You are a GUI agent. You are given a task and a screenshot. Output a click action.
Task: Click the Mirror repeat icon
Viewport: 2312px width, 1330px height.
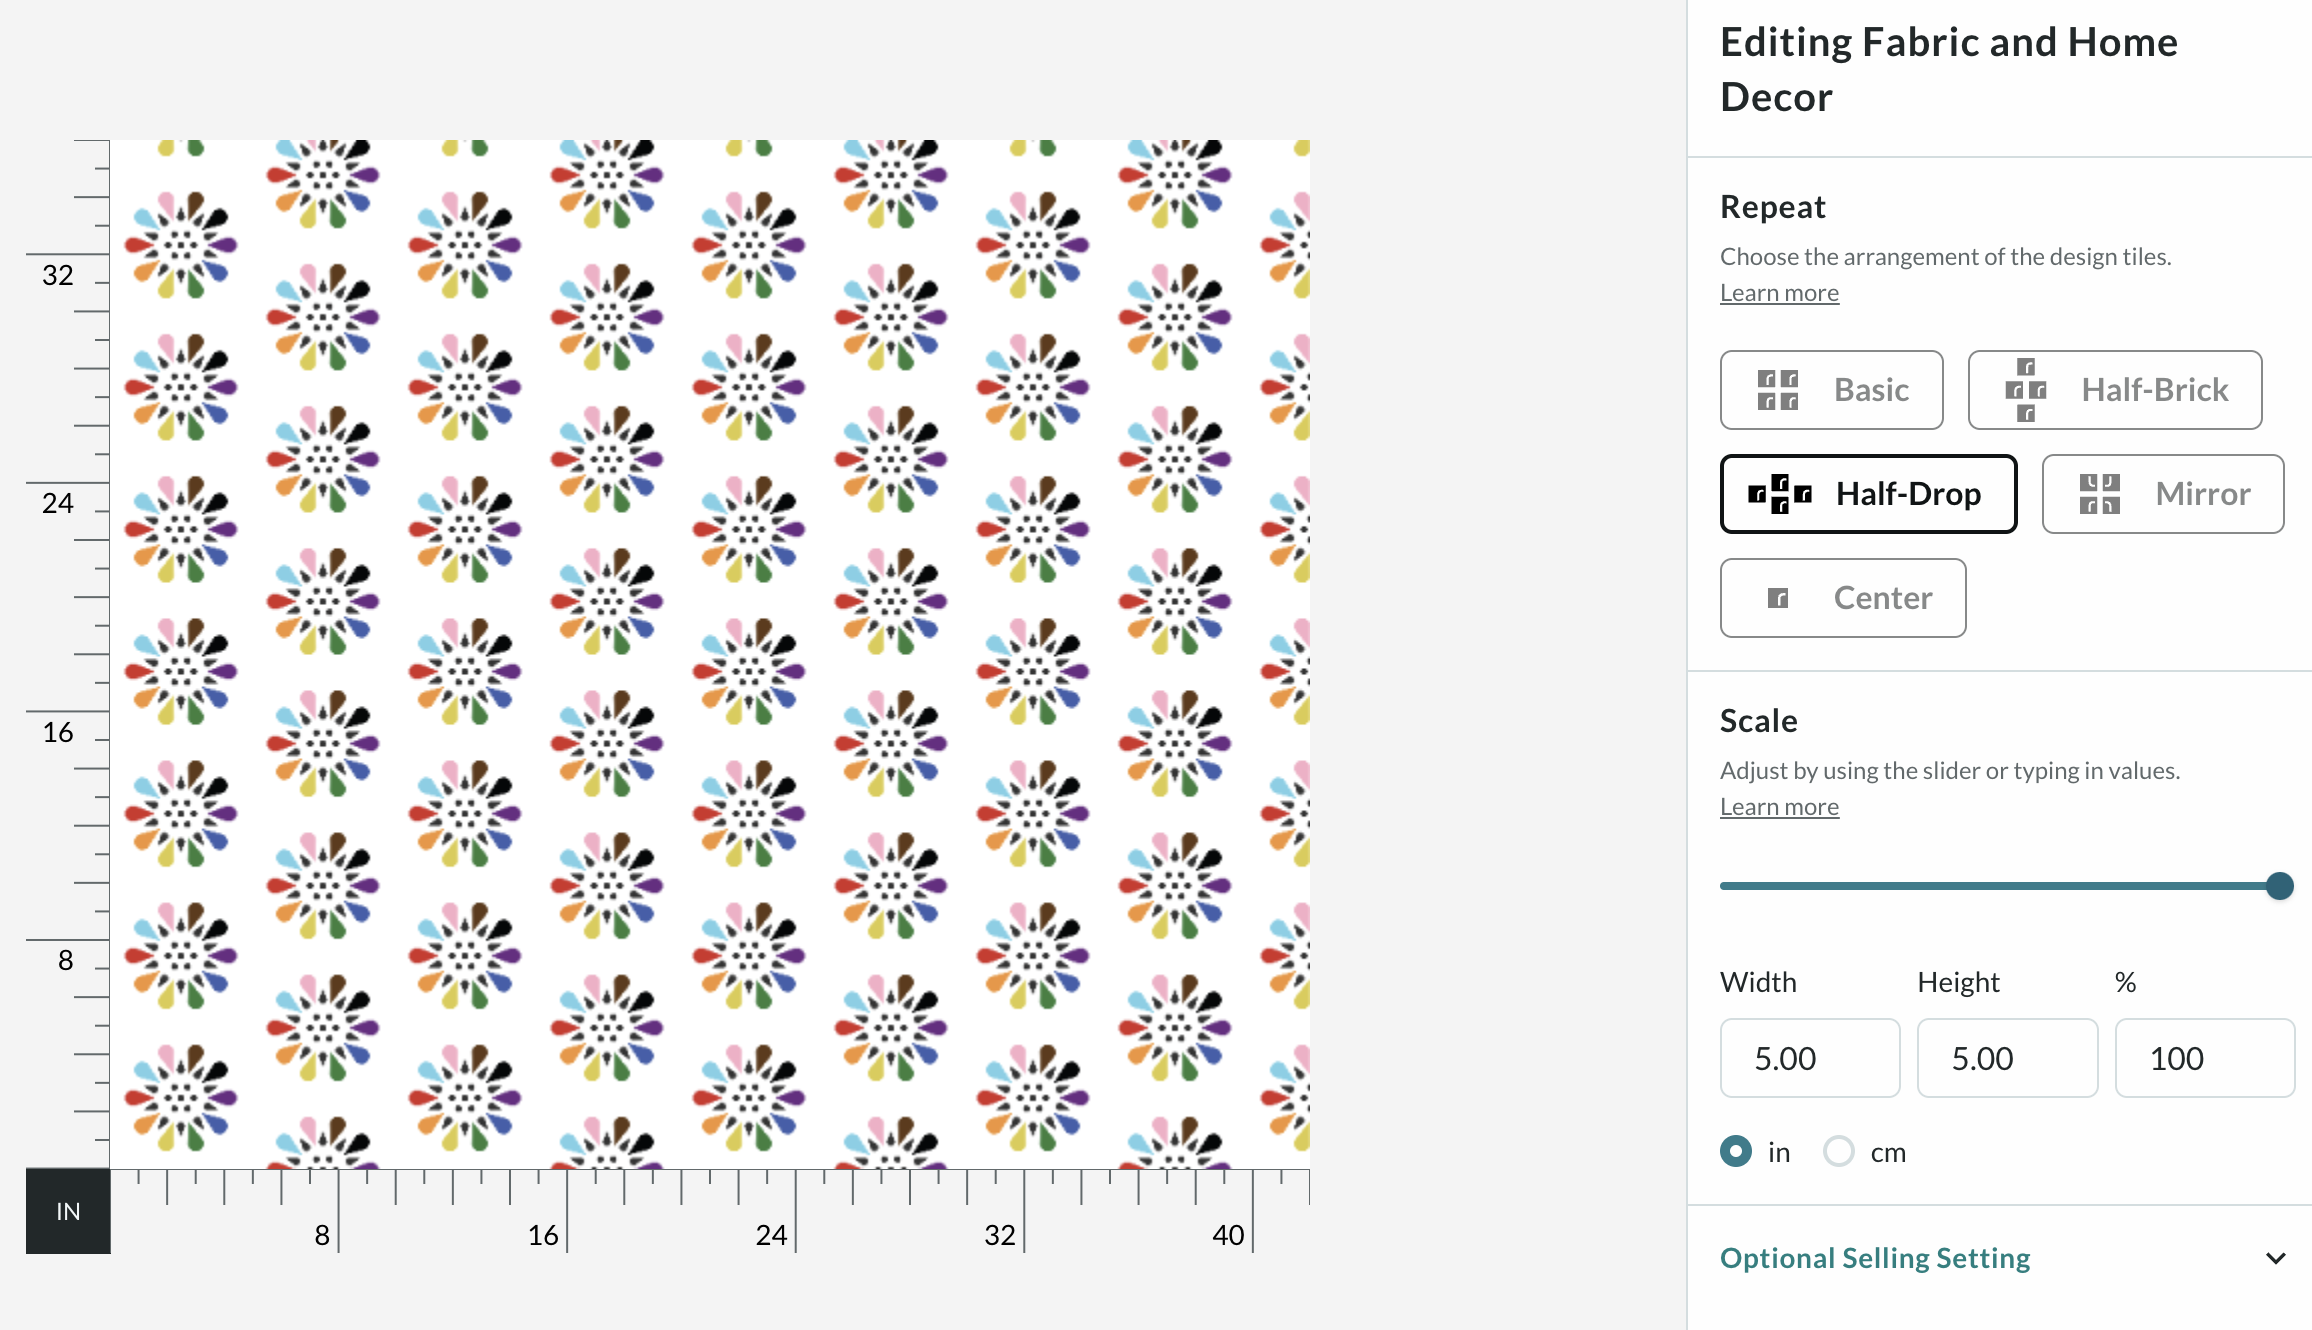[x=2100, y=494]
